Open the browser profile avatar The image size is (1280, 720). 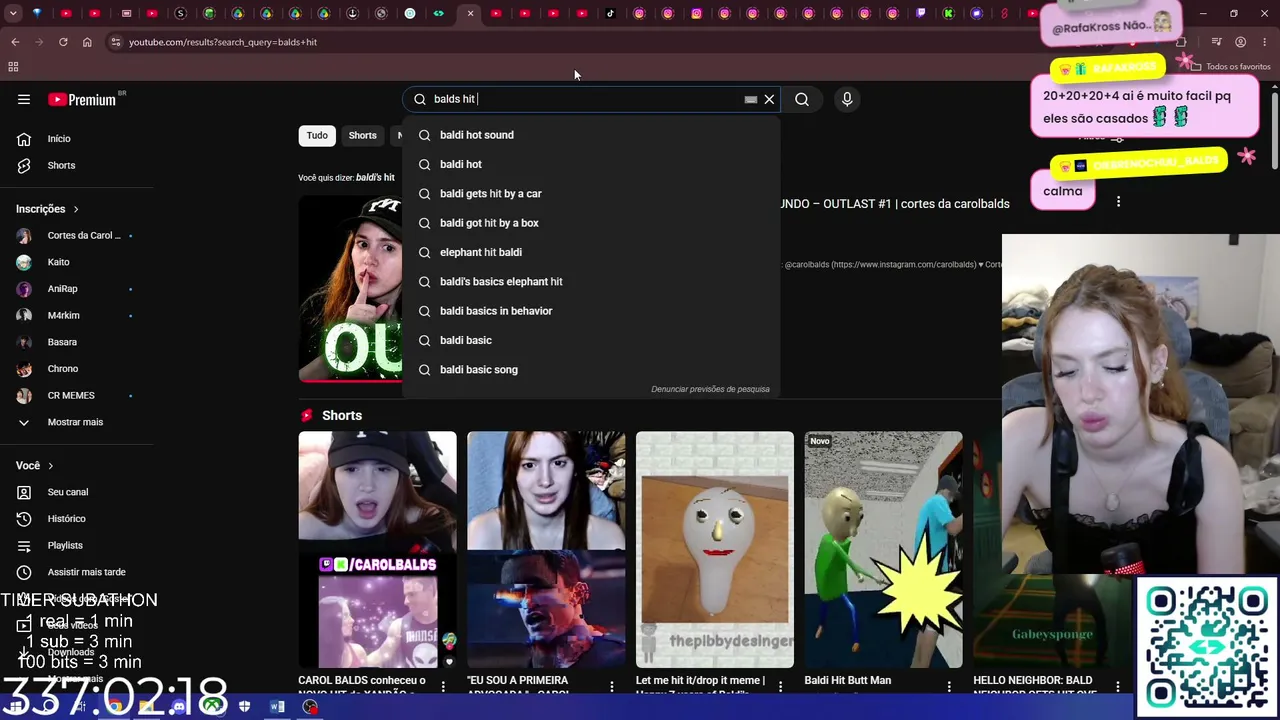1240,42
